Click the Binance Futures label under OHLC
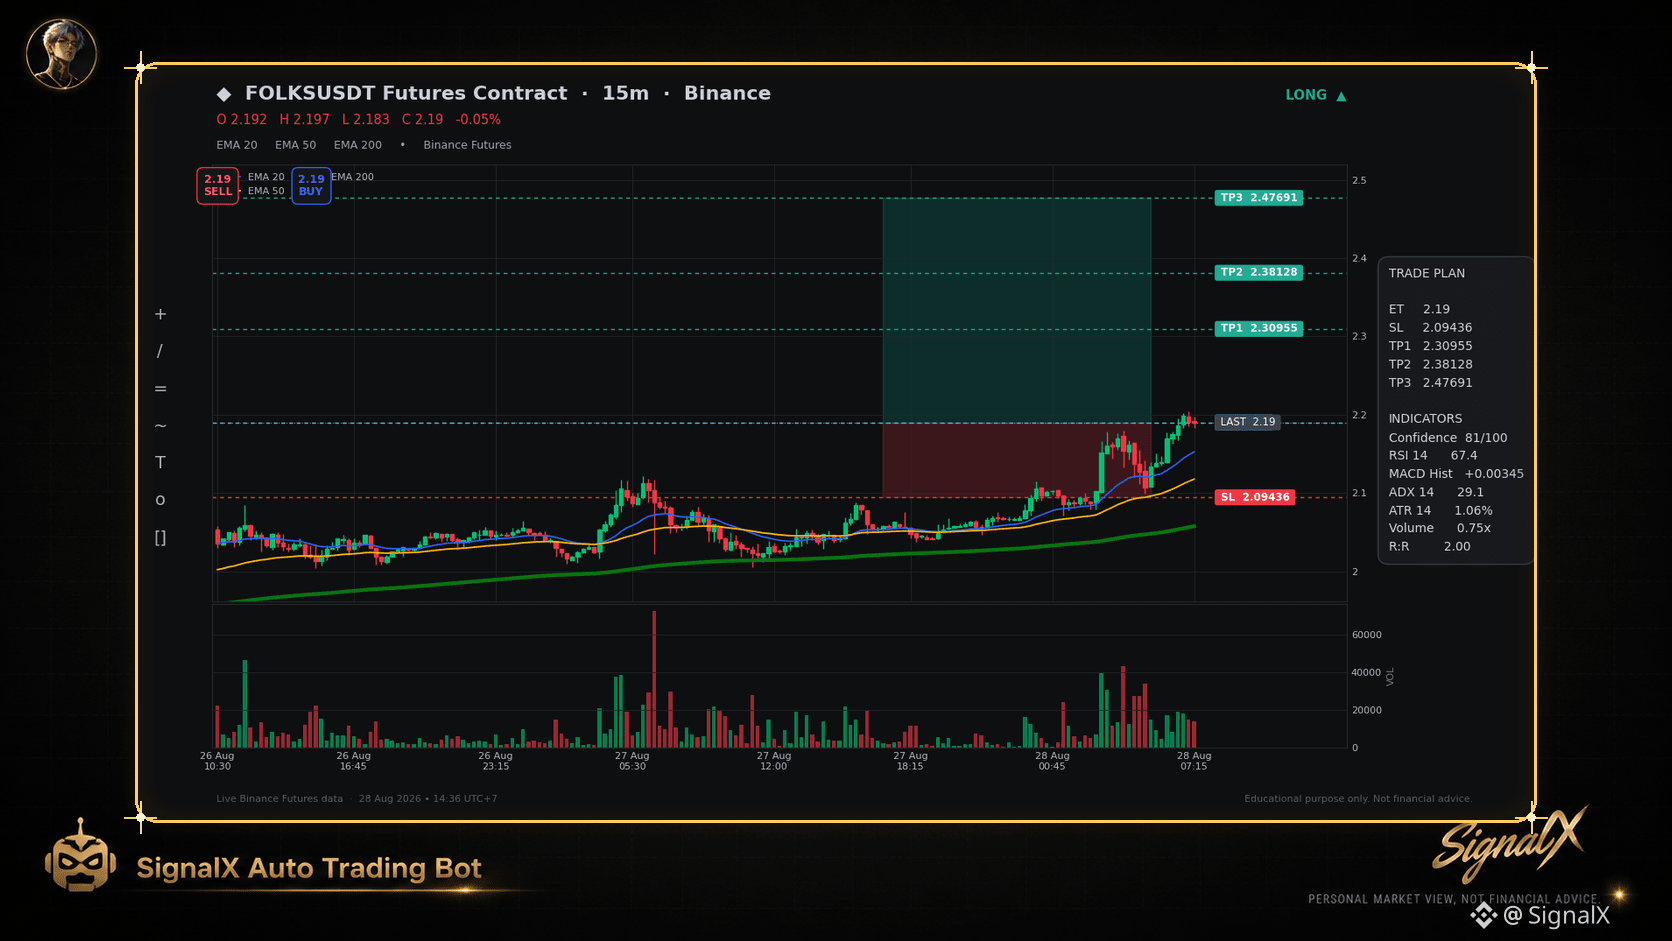Screen dimensions: 1672x941 (x=467, y=145)
